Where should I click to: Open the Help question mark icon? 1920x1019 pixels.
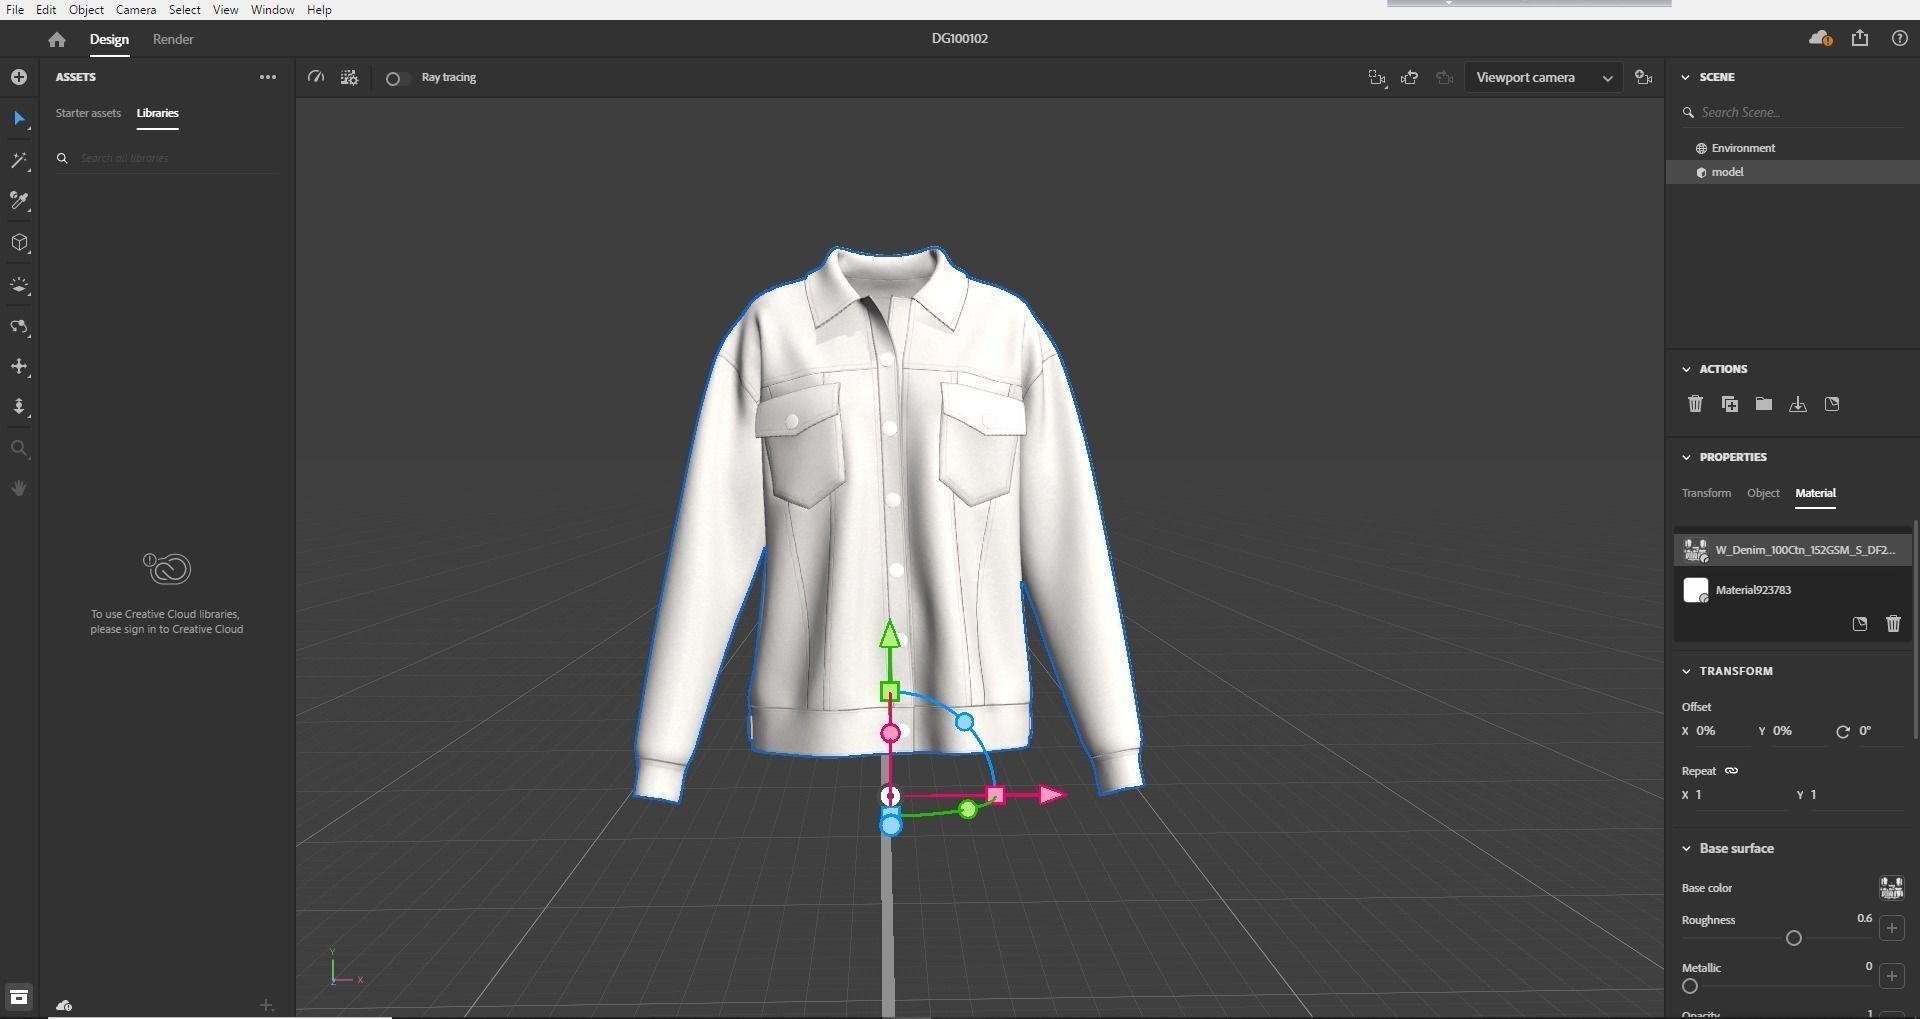[x=1900, y=38]
